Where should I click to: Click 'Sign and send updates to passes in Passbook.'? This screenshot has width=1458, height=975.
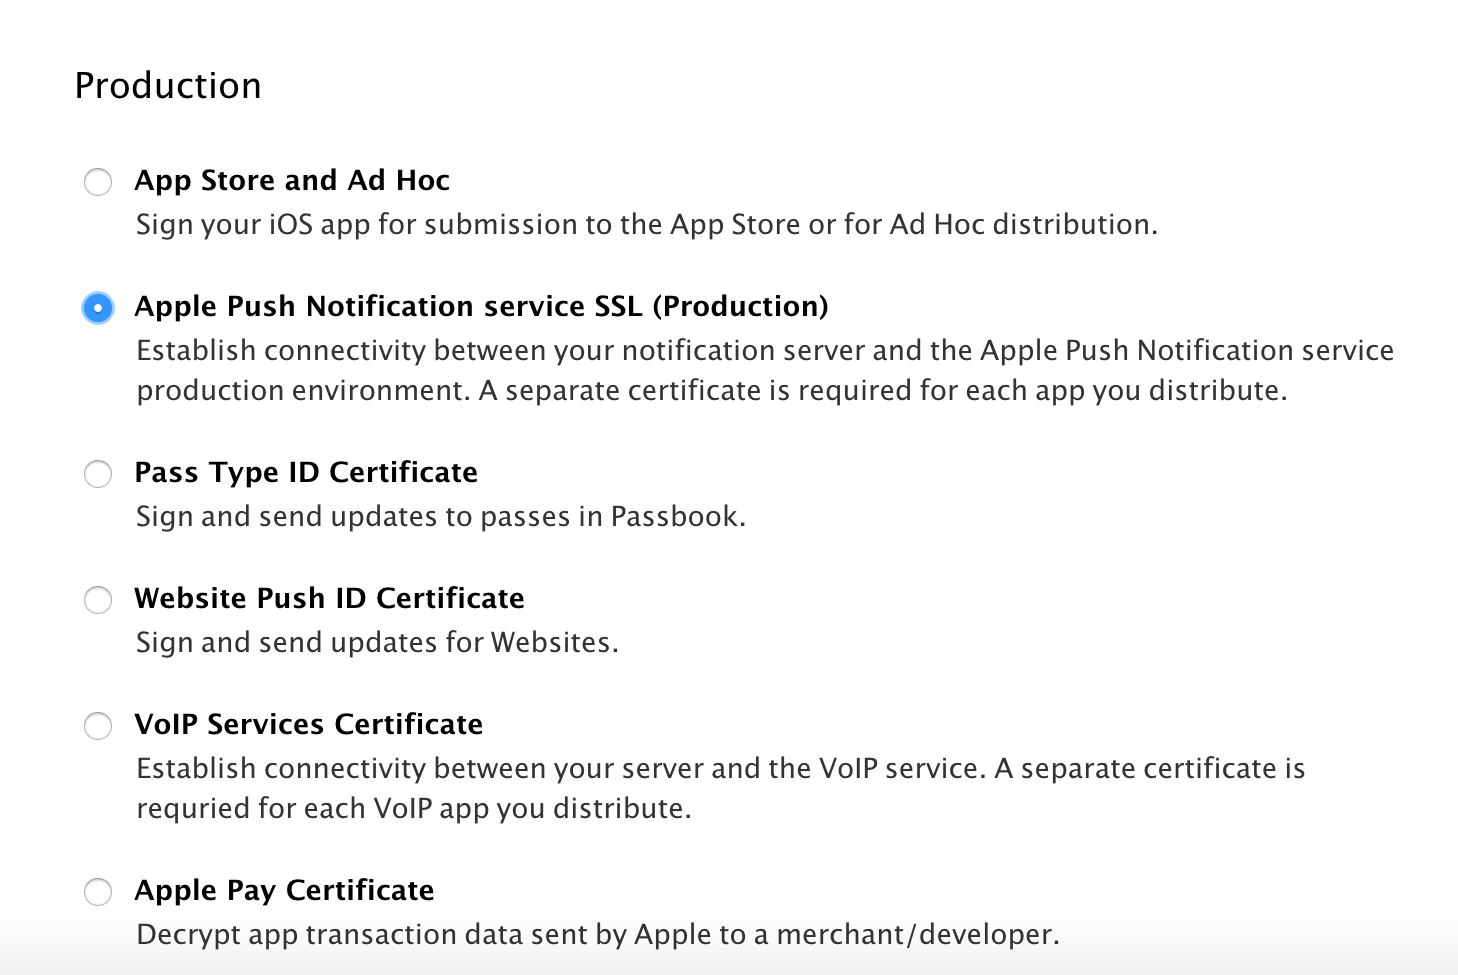[x=441, y=517]
